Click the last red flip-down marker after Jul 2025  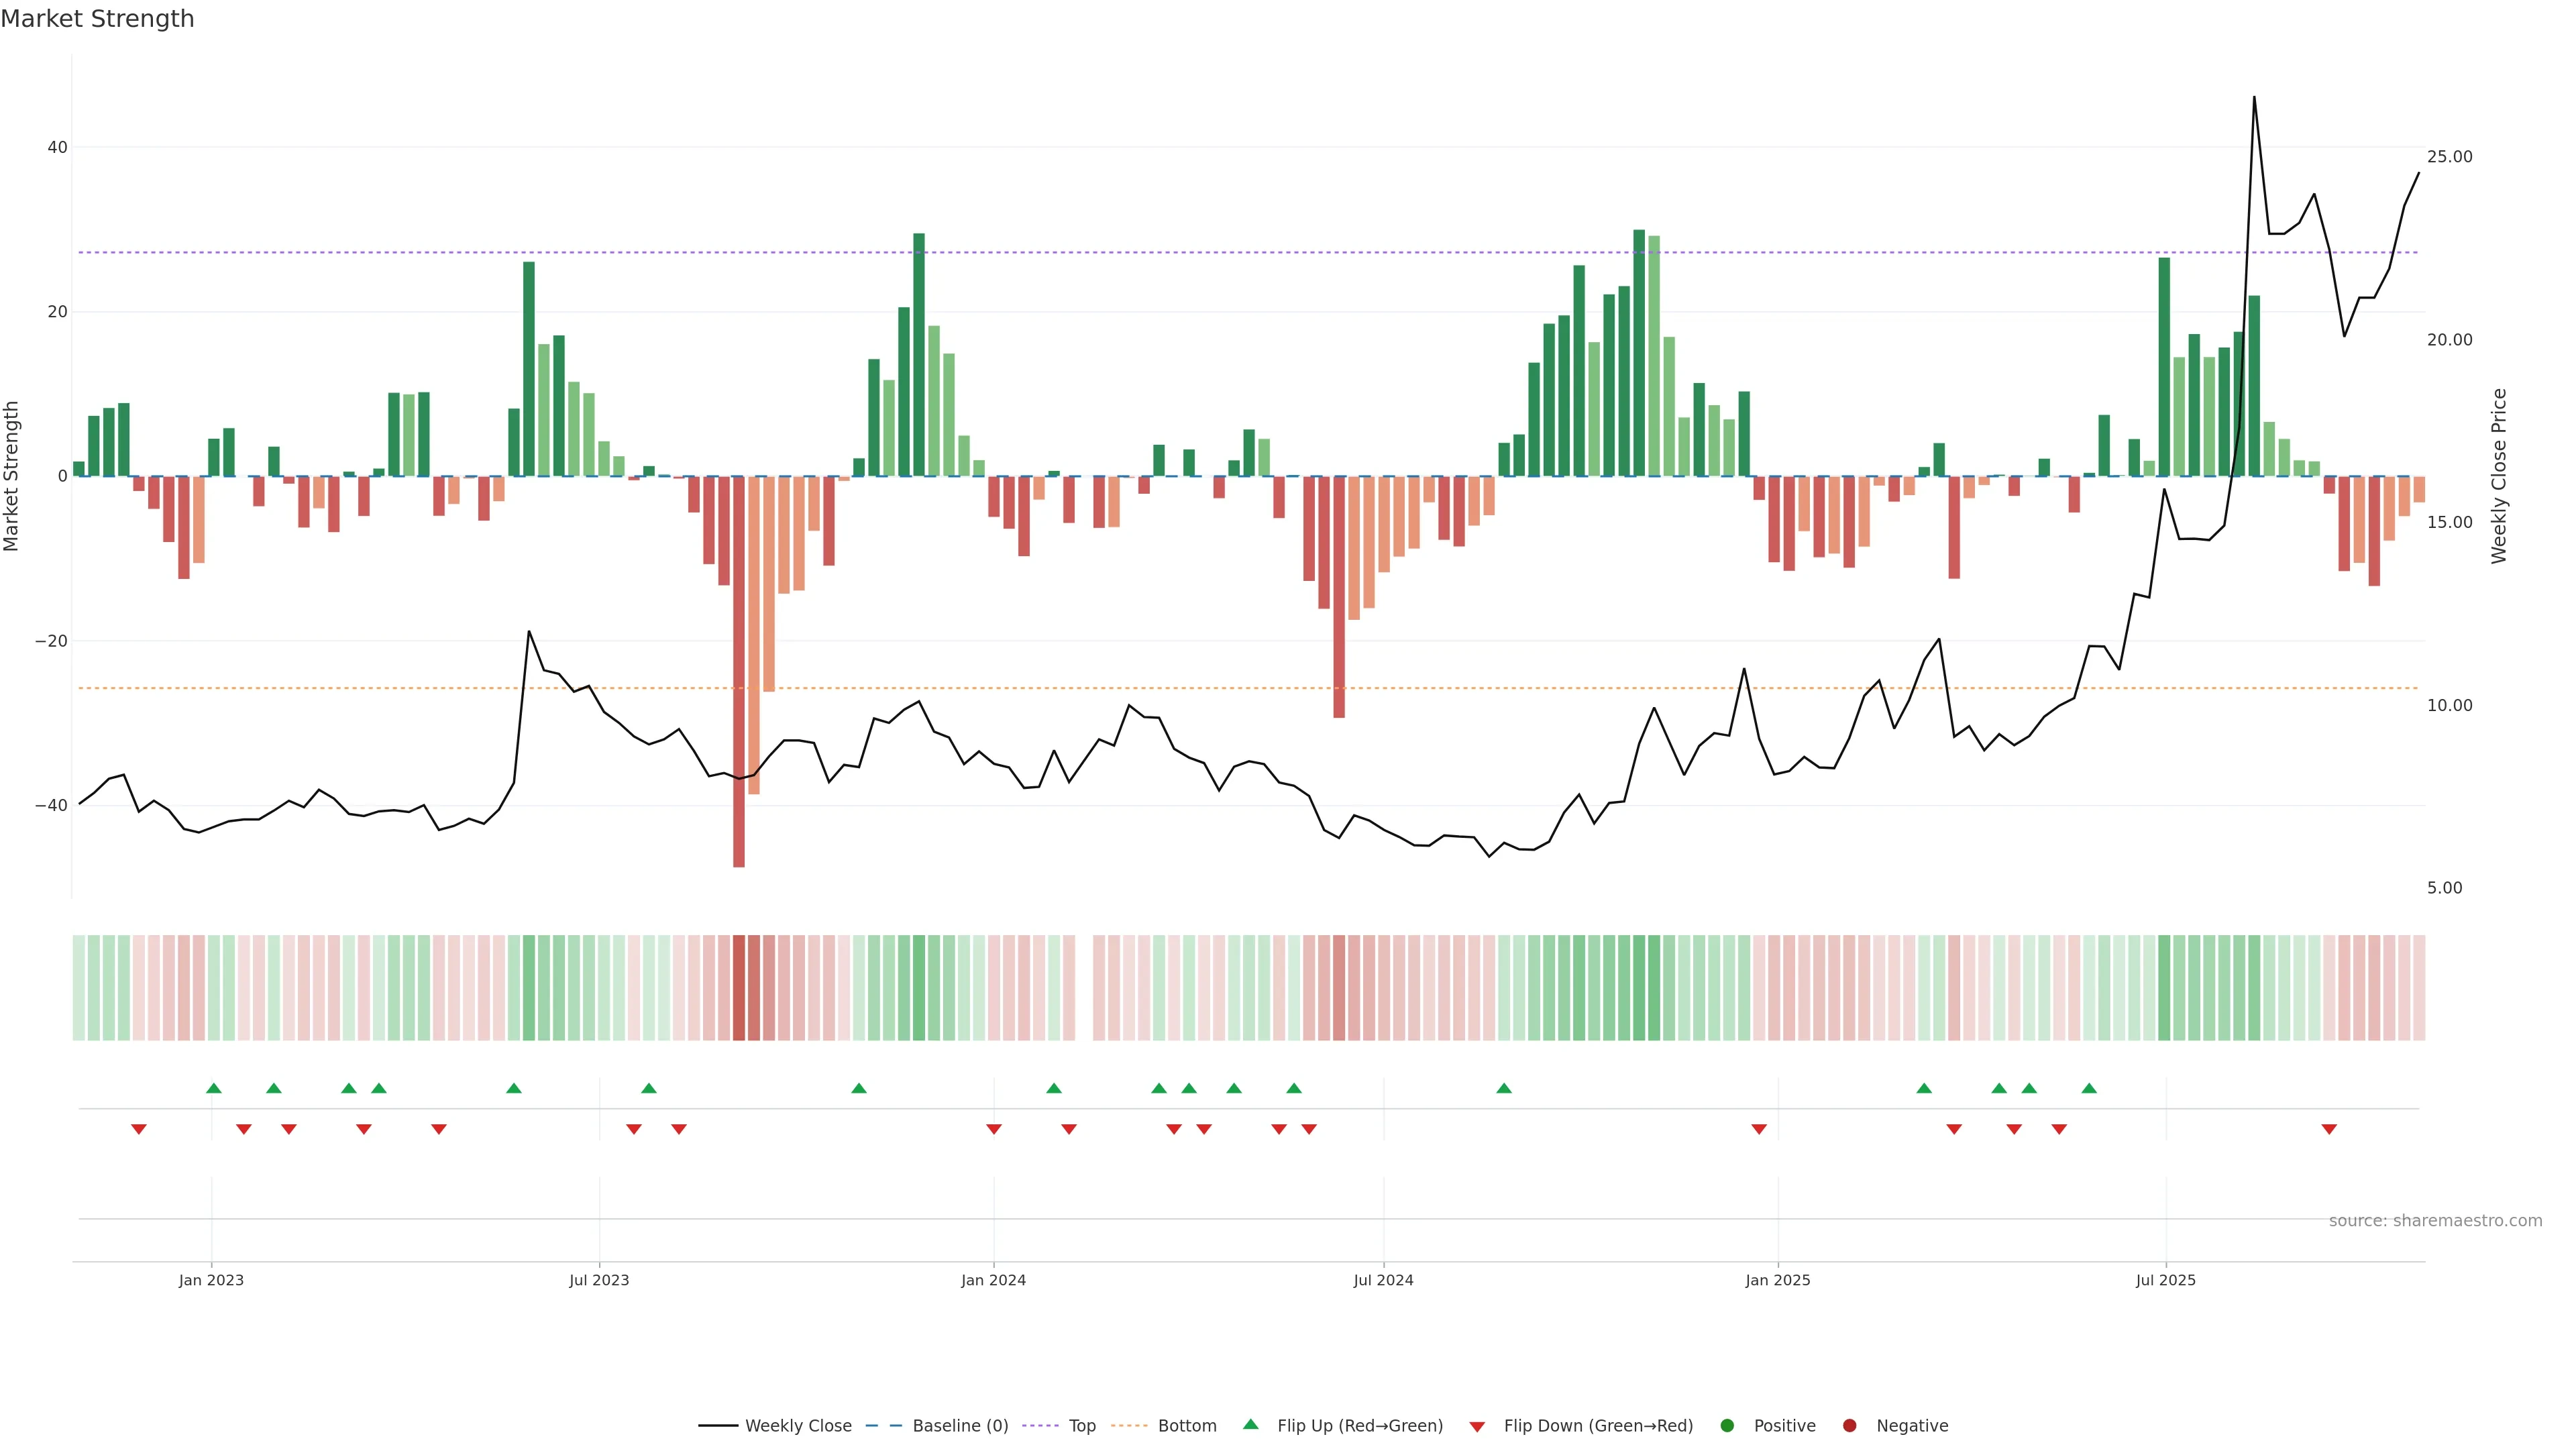(2329, 1129)
